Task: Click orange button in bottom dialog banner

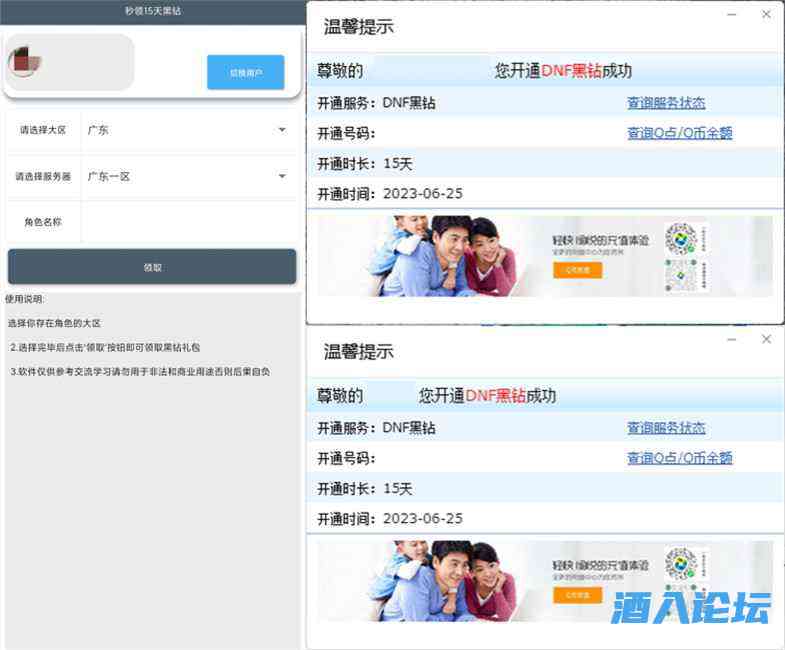Action: [x=577, y=595]
